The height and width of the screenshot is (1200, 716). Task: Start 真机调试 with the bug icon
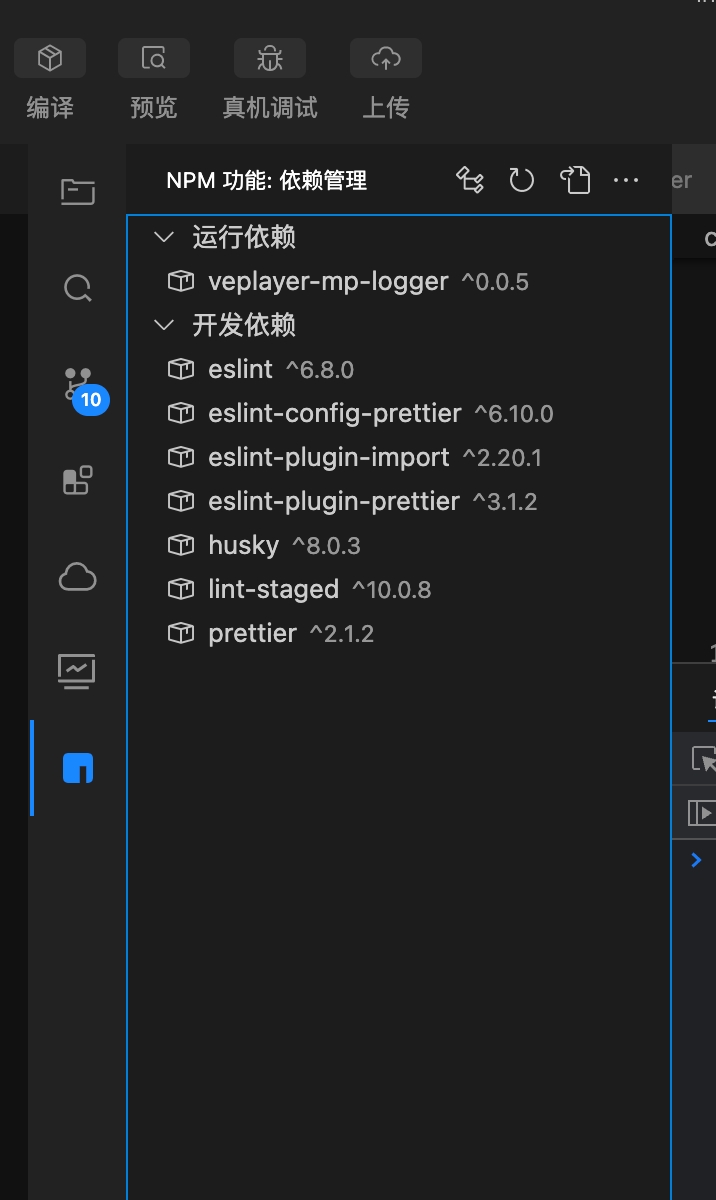pos(270,59)
